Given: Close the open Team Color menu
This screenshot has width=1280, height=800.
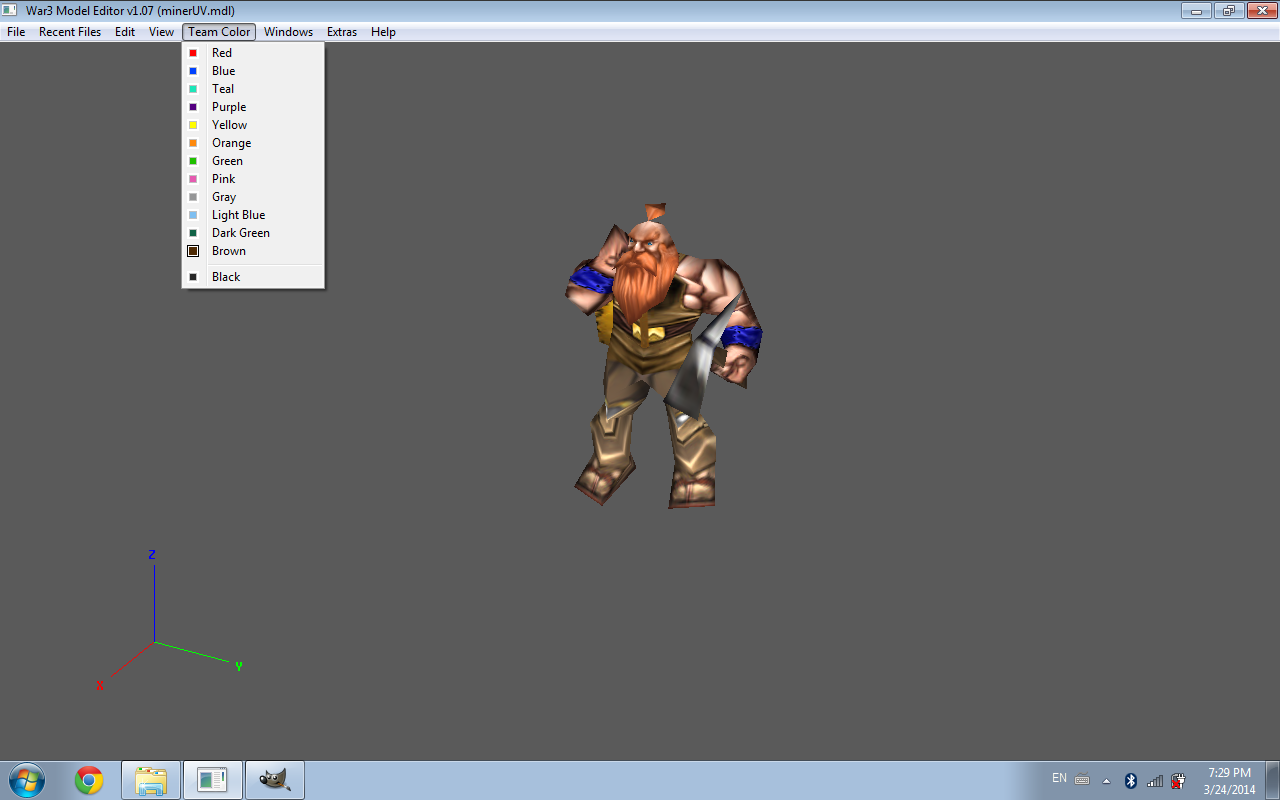Looking at the screenshot, I should 219,32.
